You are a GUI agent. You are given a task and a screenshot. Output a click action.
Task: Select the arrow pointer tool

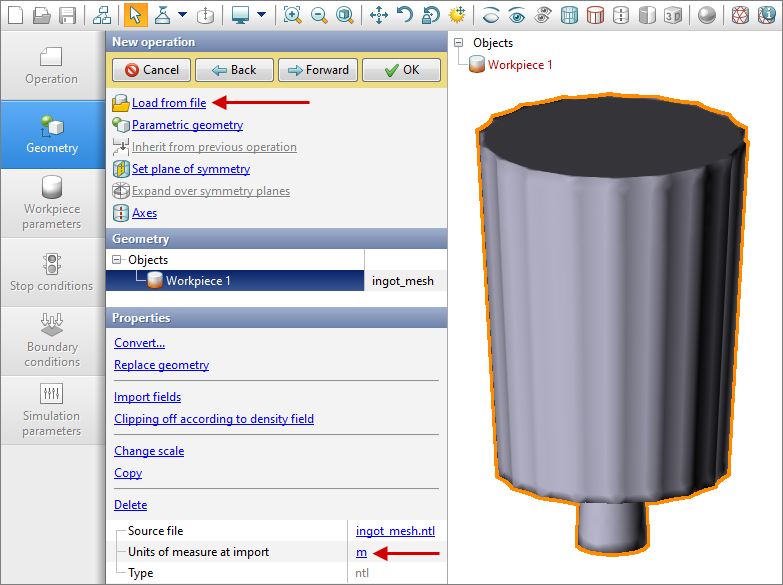pyautogui.click(x=135, y=15)
